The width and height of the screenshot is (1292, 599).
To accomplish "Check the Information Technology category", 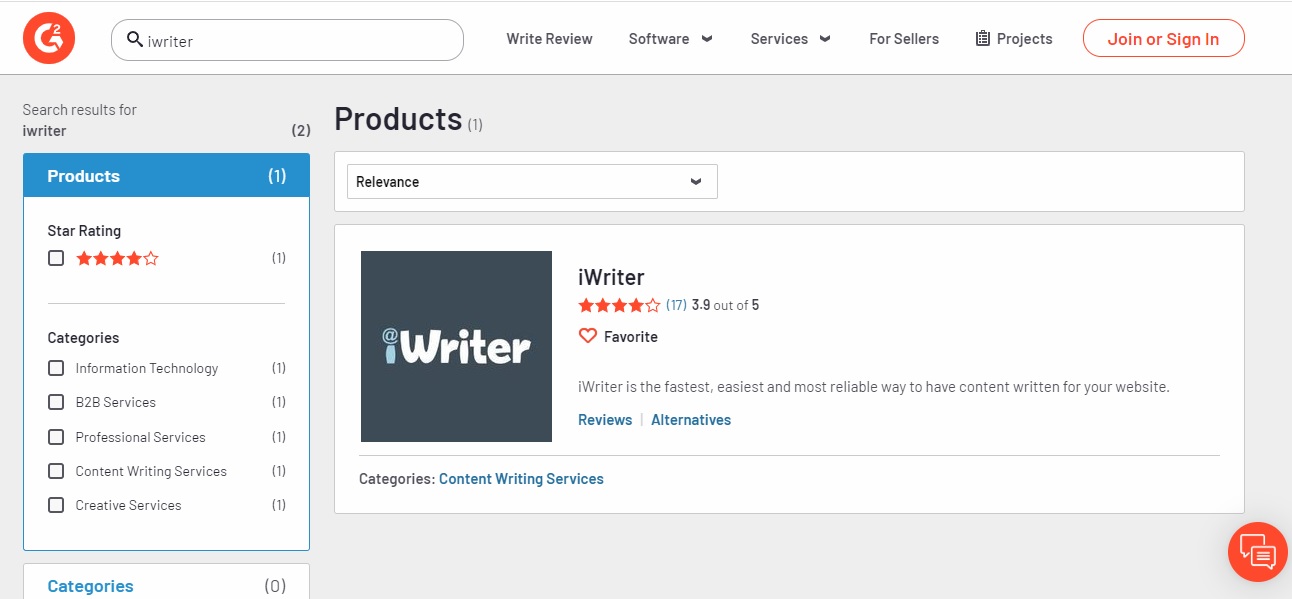I will tap(56, 368).
